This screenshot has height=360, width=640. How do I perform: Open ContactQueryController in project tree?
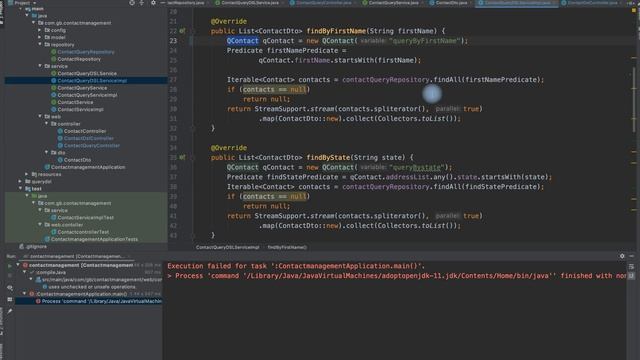(x=92, y=145)
